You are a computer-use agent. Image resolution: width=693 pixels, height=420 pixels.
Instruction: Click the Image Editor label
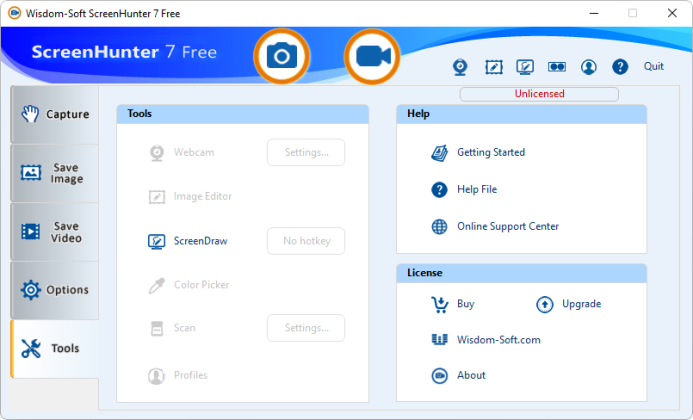[x=202, y=196]
